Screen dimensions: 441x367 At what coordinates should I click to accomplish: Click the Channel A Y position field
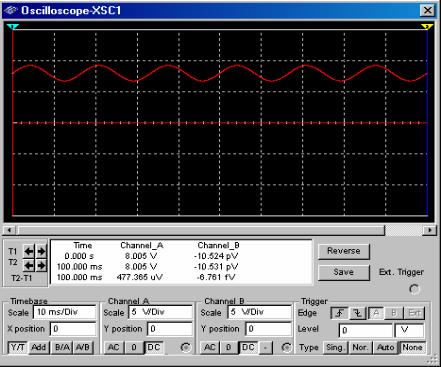(170, 329)
